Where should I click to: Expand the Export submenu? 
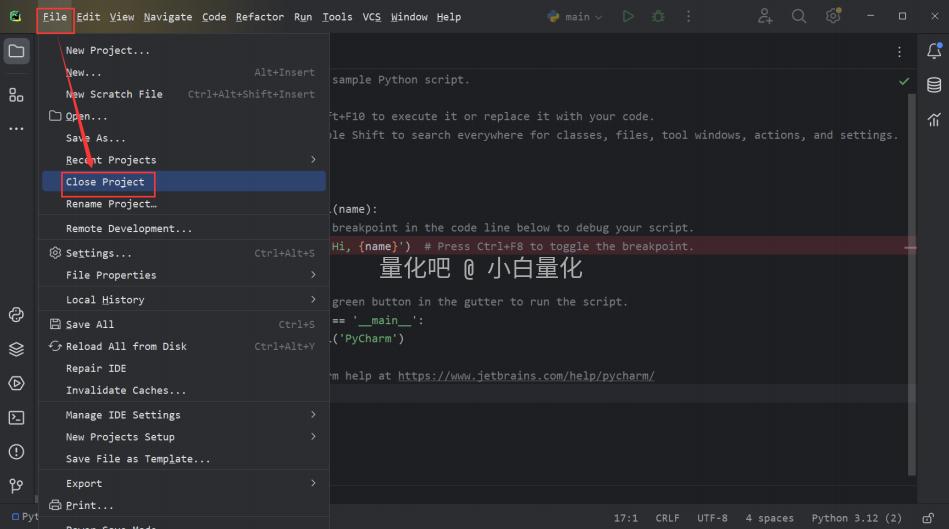tap(190, 483)
